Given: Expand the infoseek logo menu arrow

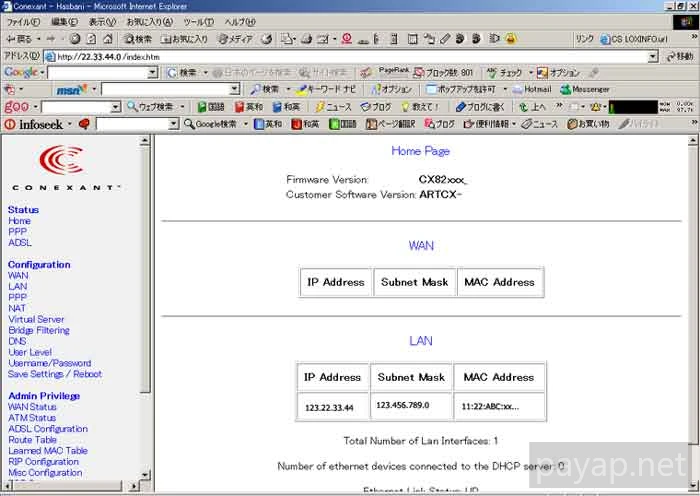Looking at the screenshot, I should [x=70, y=124].
